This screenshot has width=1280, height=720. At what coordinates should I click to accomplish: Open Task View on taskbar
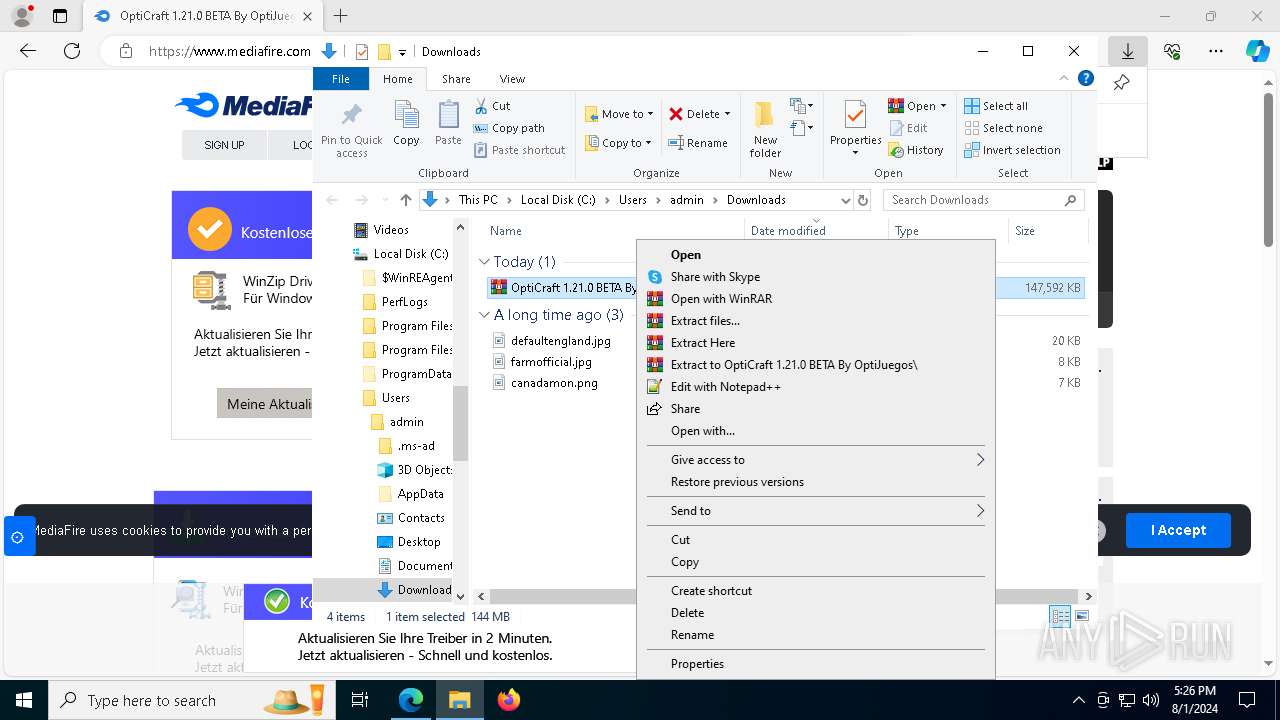coord(360,700)
